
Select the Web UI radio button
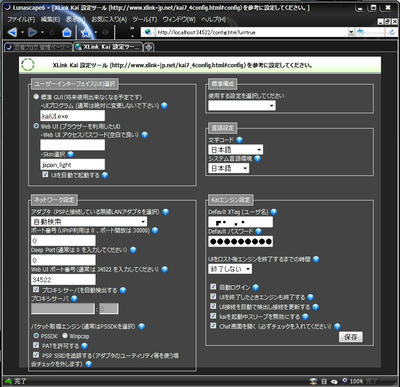tap(36, 126)
